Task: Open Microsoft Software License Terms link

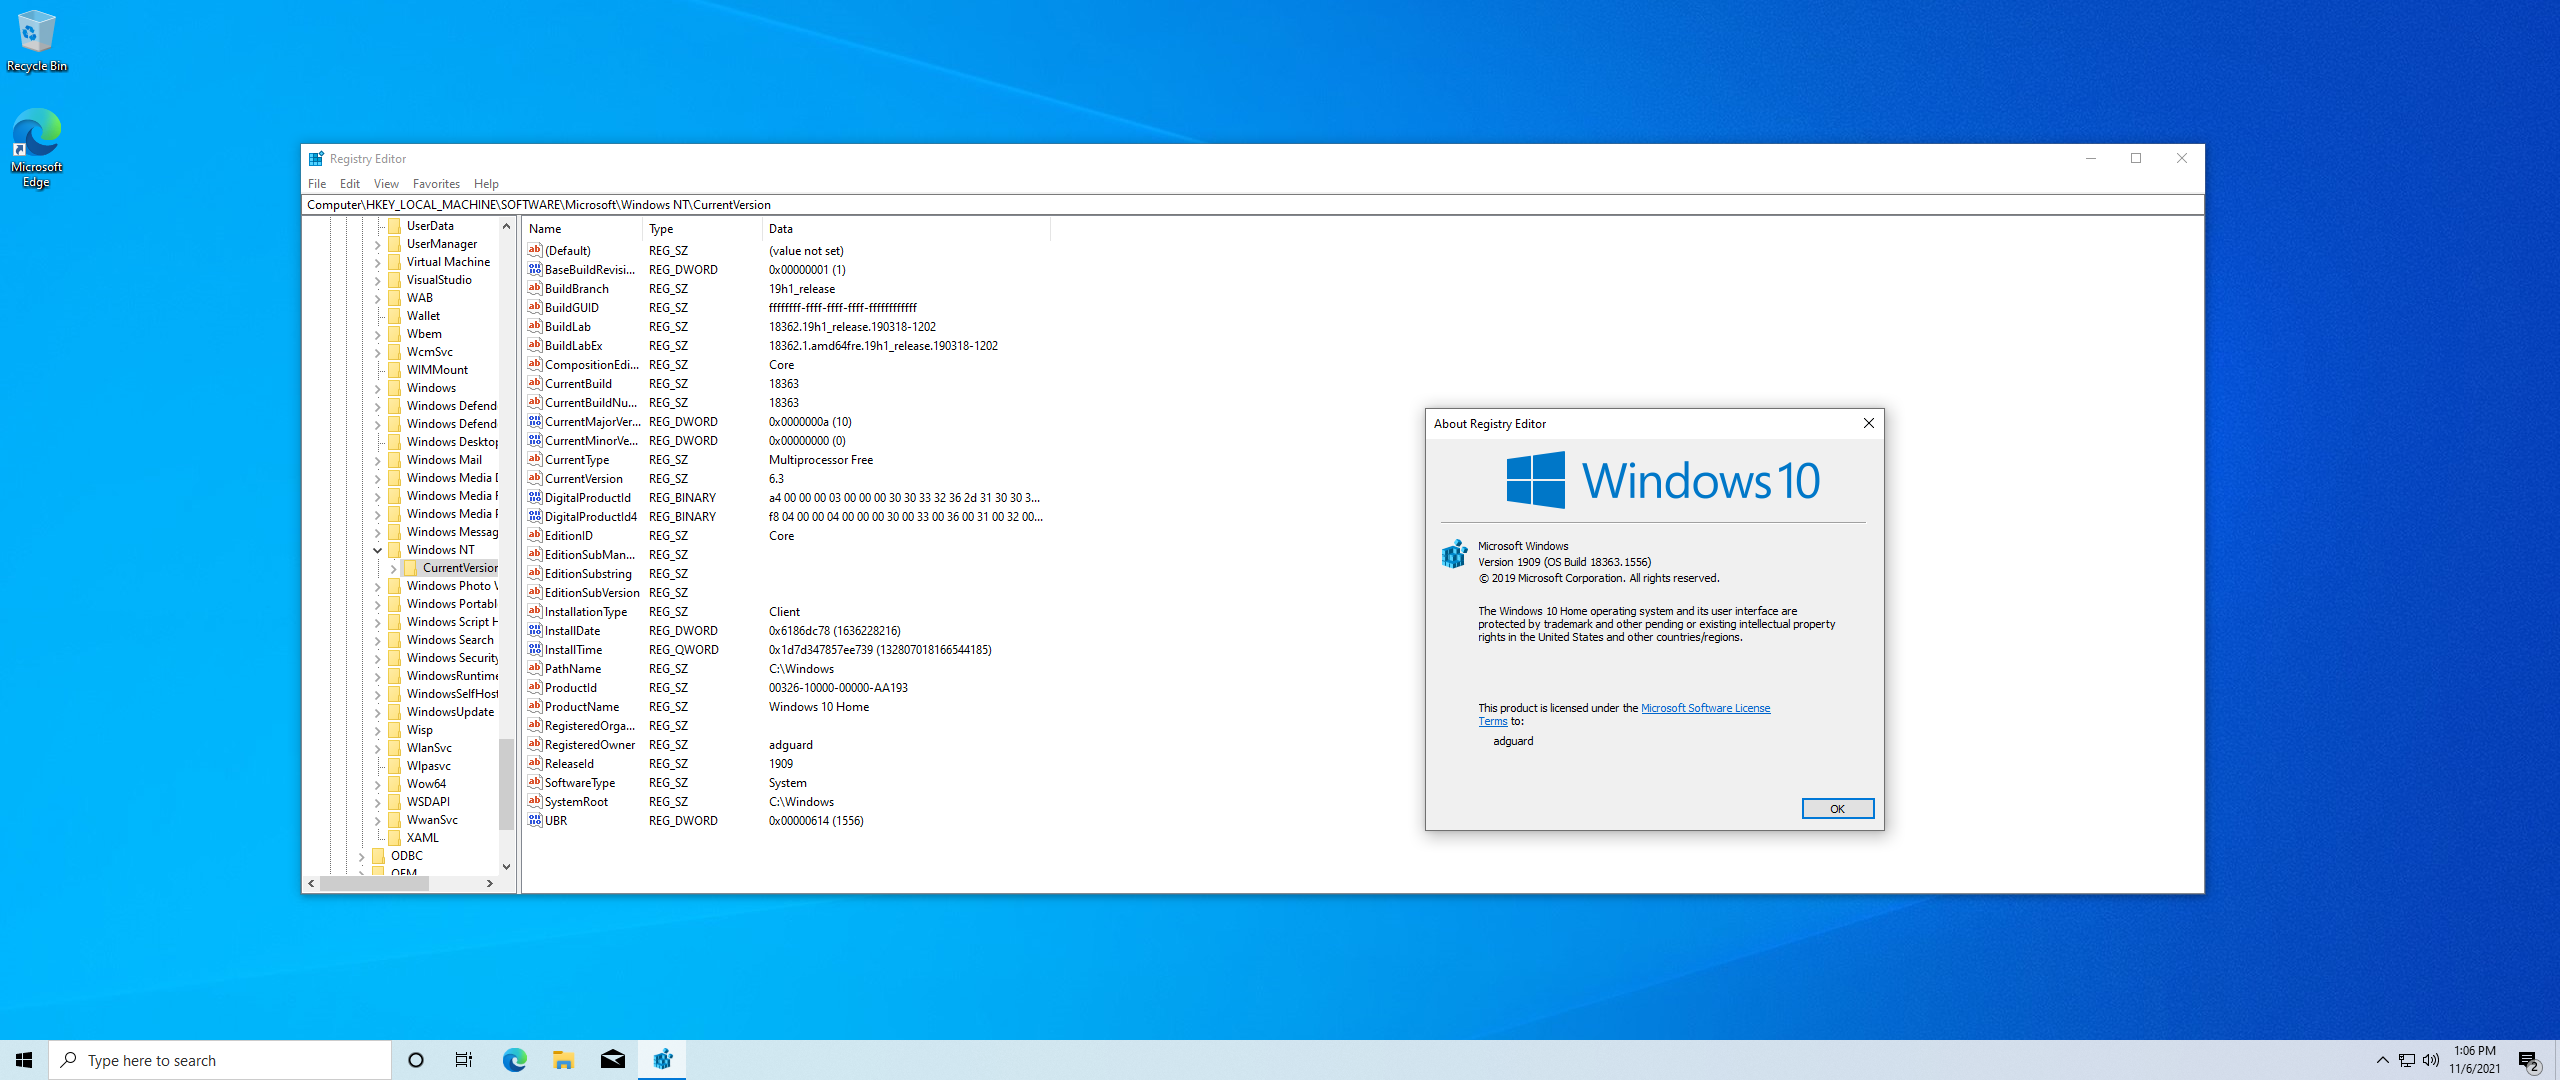Action: (1705, 708)
